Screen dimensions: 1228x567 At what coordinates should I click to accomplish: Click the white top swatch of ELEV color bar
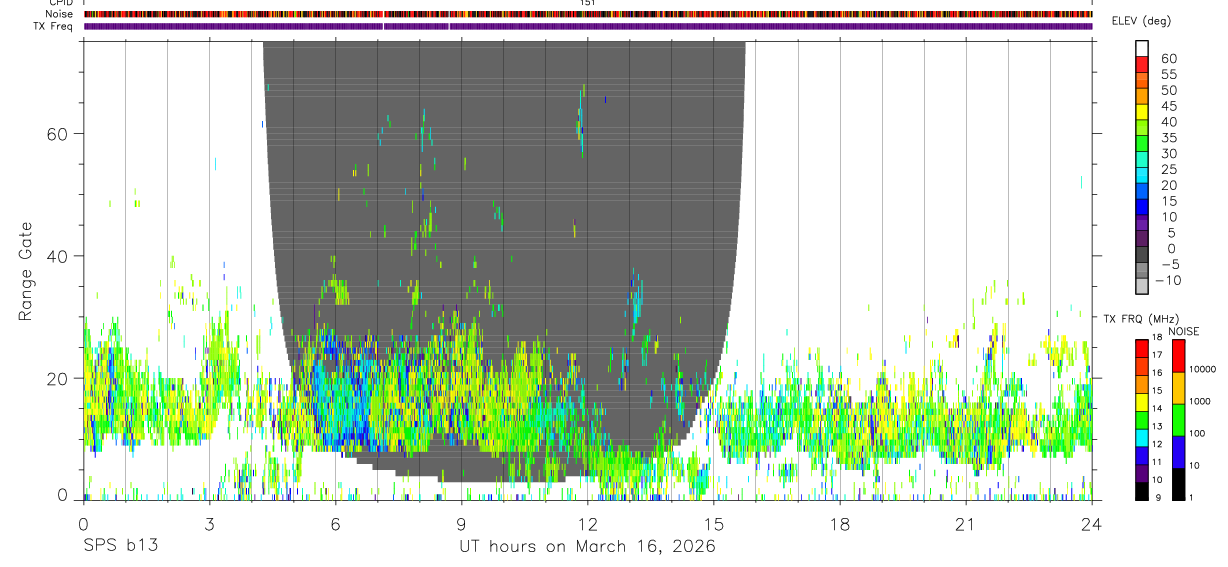(x=1142, y=49)
